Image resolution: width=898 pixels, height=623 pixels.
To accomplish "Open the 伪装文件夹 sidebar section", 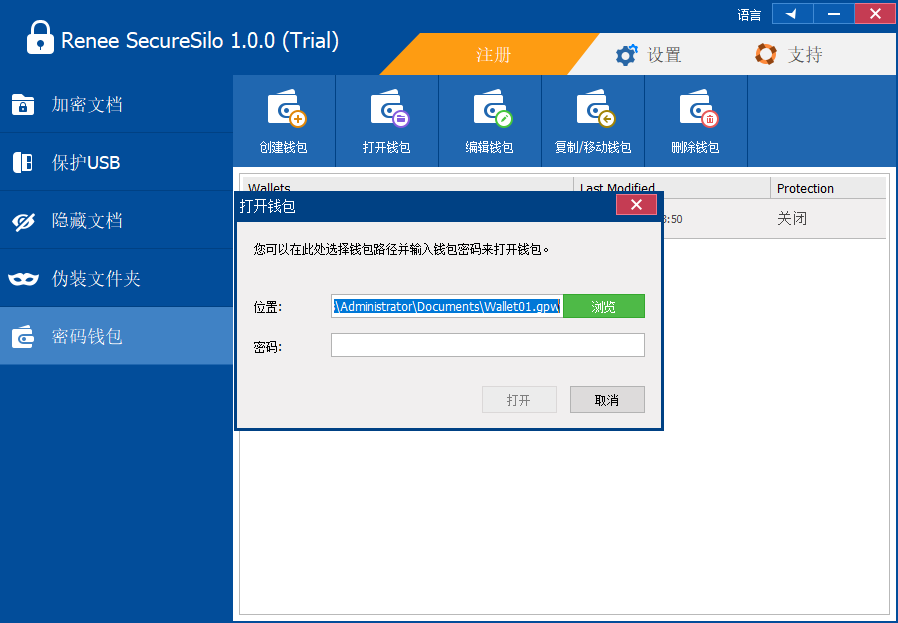I will pos(116,278).
